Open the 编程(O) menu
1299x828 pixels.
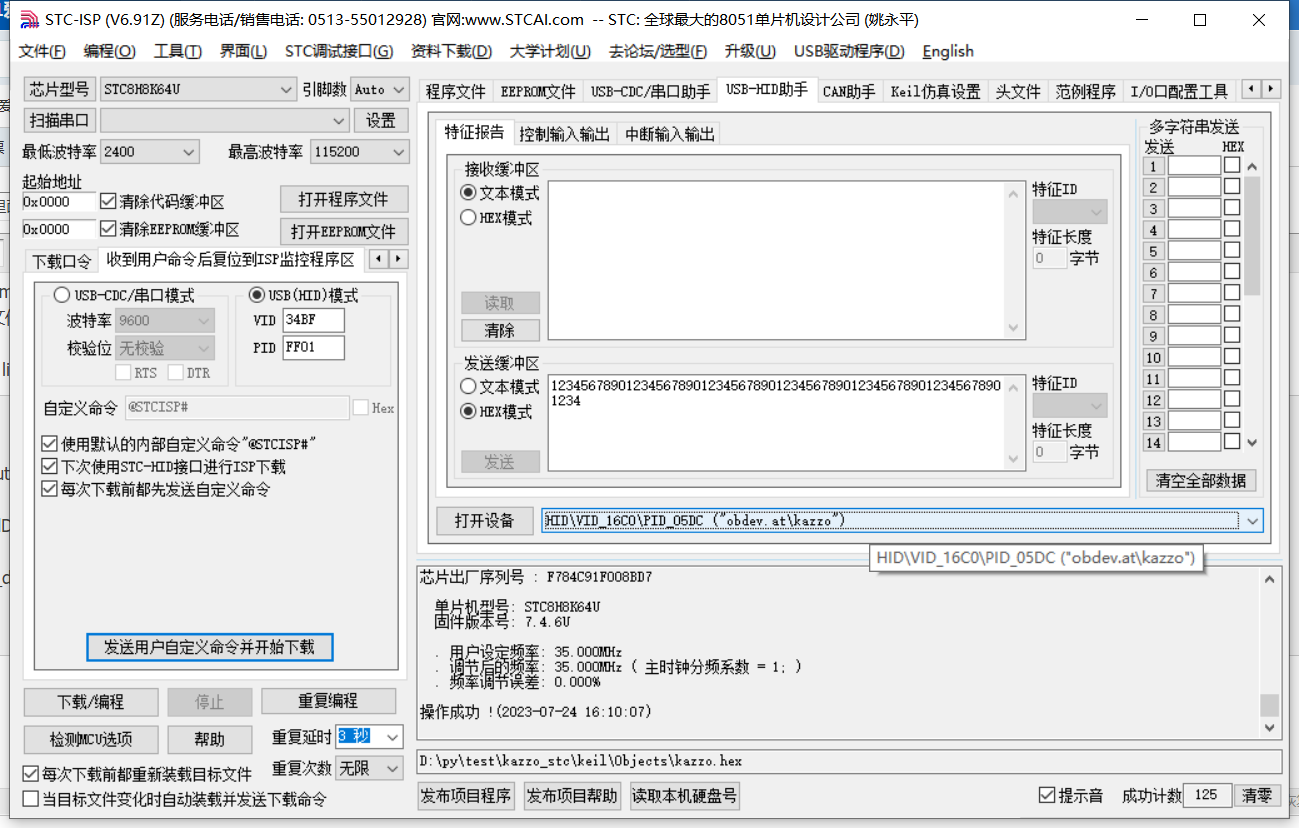(x=109, y=51)
